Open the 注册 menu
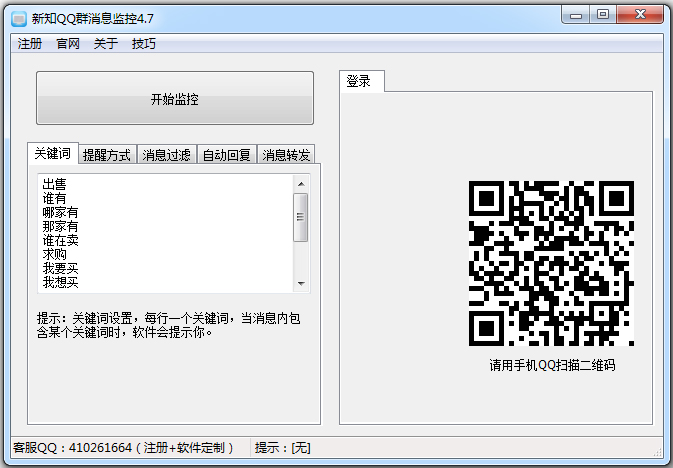The height and width of the screenshot is (468, 673). coord(30,43)
